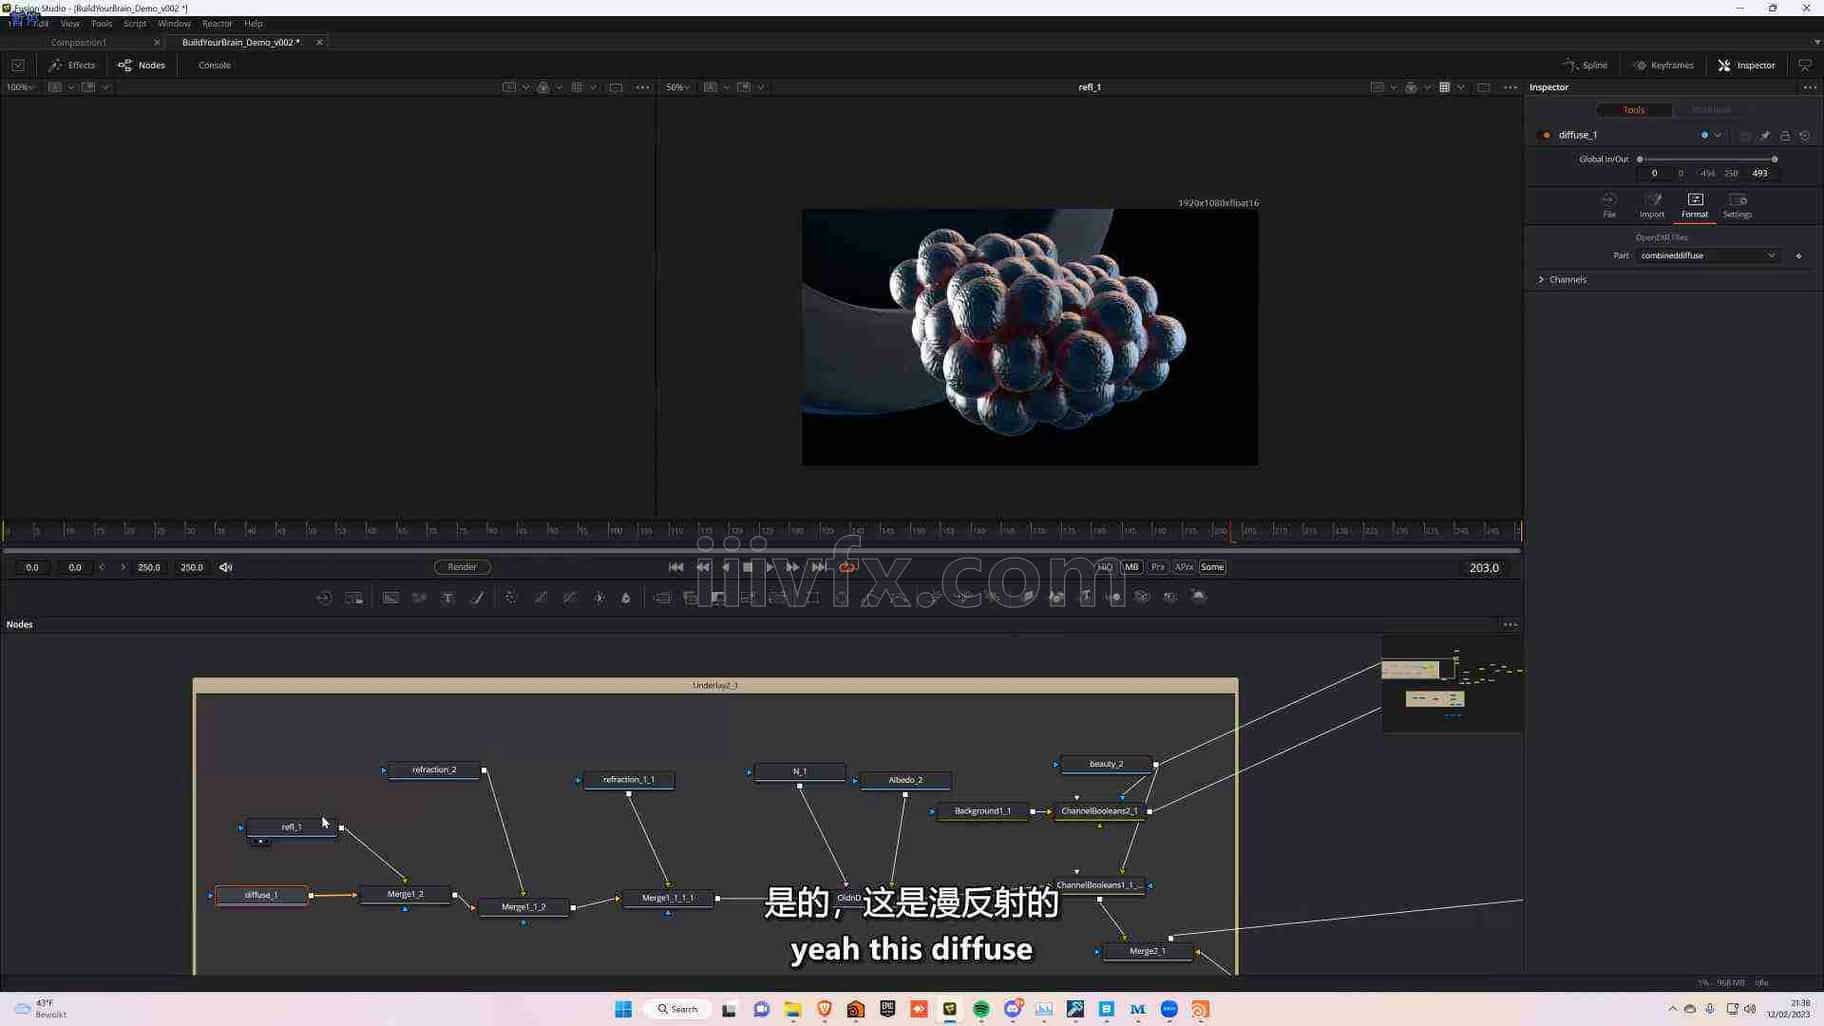Open the right viewer 50% zoom dropdown
Screen dimensions: 1824x1026
point(678,87)
